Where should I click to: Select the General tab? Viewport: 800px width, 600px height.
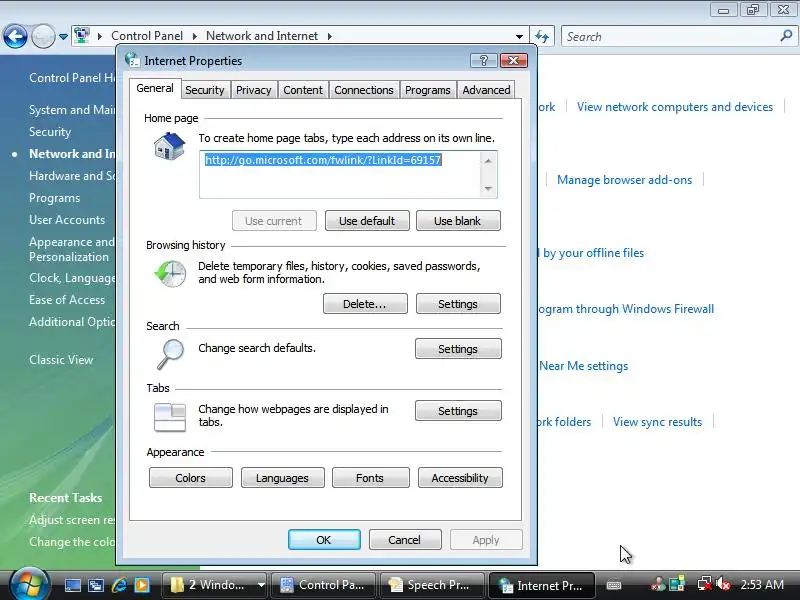155,88
